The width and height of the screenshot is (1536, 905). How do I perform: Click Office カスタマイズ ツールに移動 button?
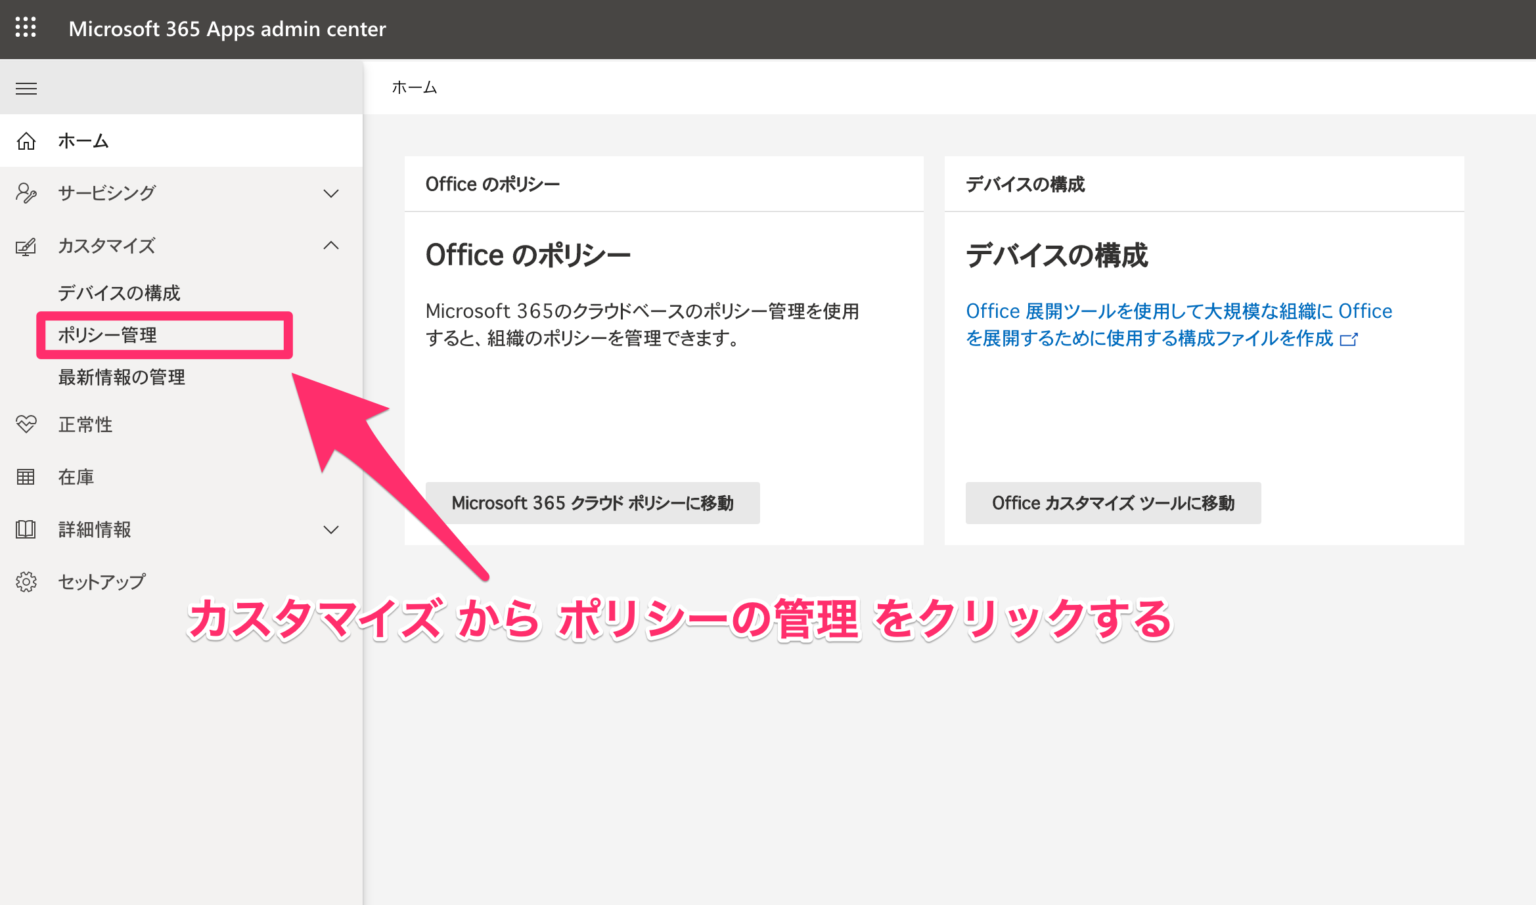tap(1113, 503)
